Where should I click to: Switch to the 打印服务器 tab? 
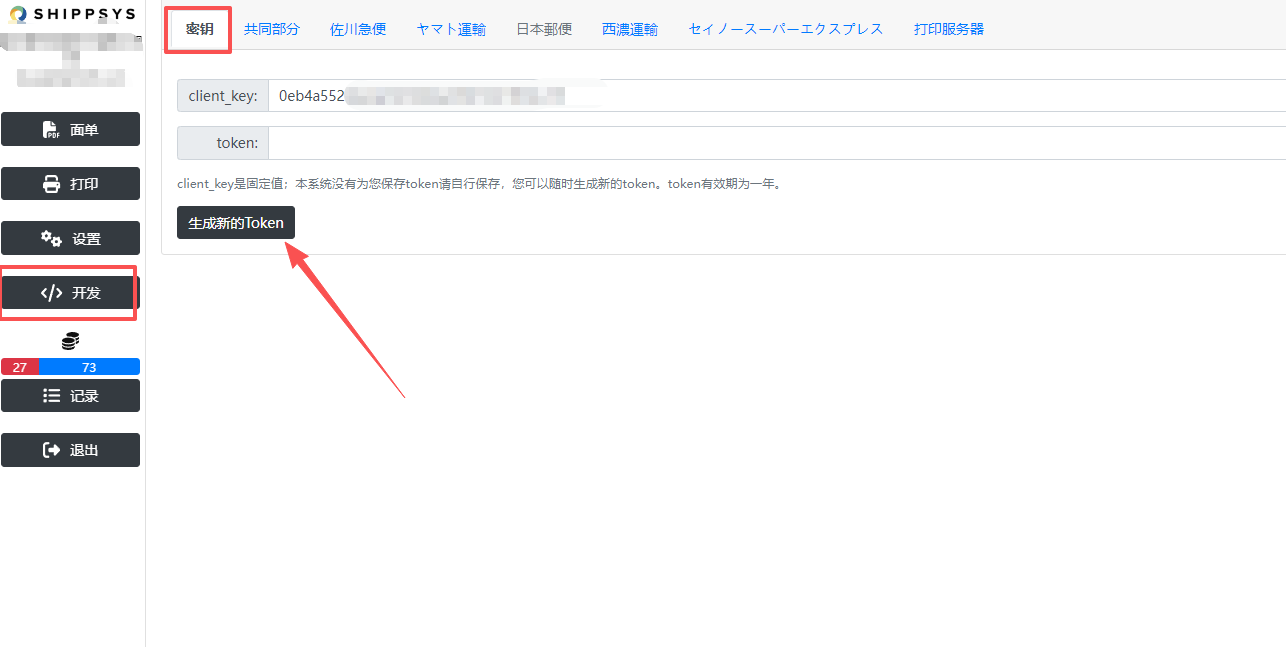pyautogui.click(x=949, y=29)
